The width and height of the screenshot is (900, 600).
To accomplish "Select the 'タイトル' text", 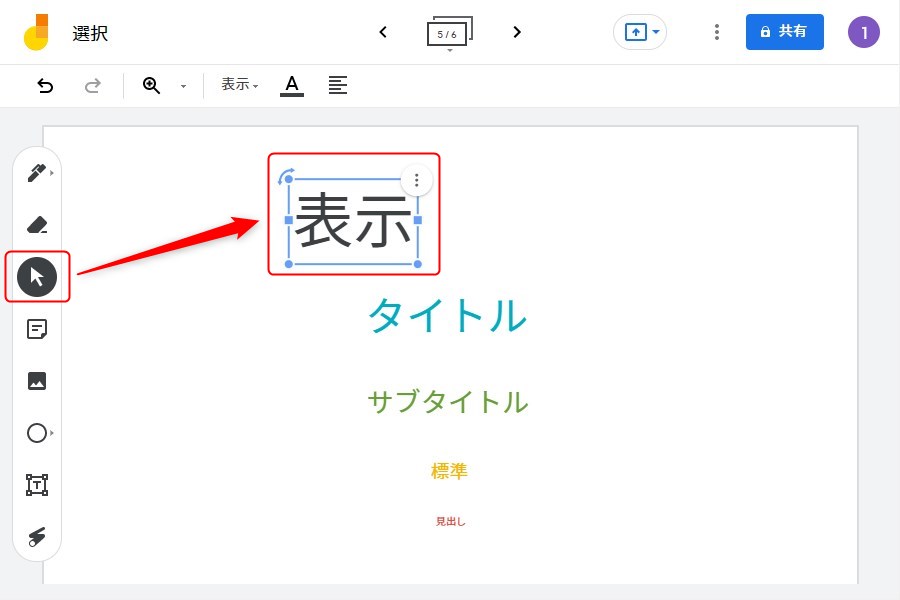I will point(448,315).
